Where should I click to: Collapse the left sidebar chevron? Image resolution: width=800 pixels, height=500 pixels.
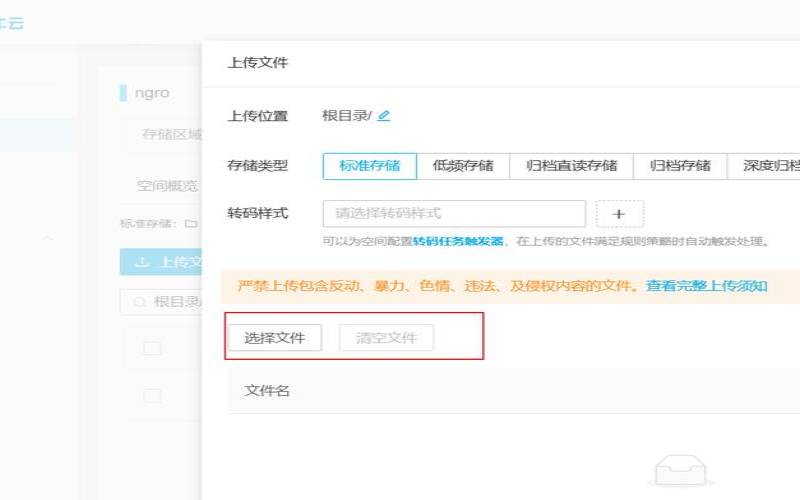(47, 238)
